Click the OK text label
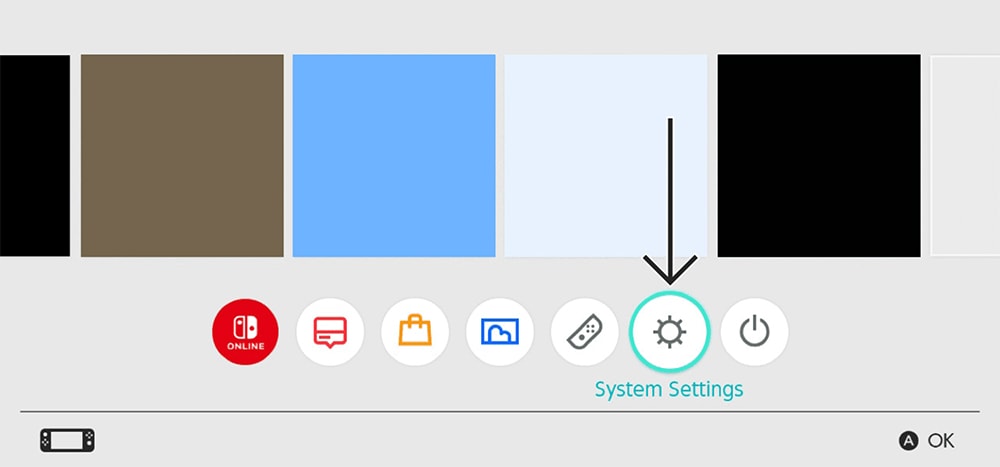 (941, 441)
